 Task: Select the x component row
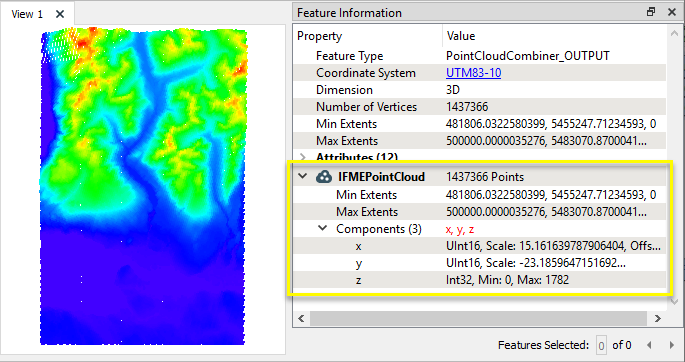coord(479,246)
